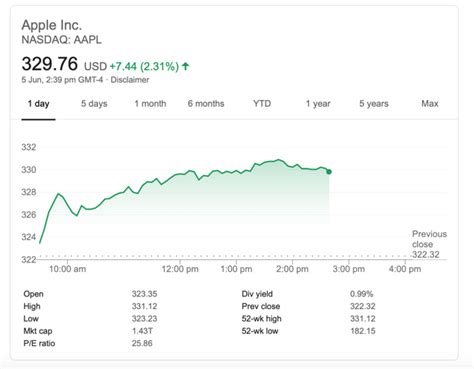Screen dimensions: 474x369
Task: Click the chart peak near 2:00 pm
Action: [279, 160]
